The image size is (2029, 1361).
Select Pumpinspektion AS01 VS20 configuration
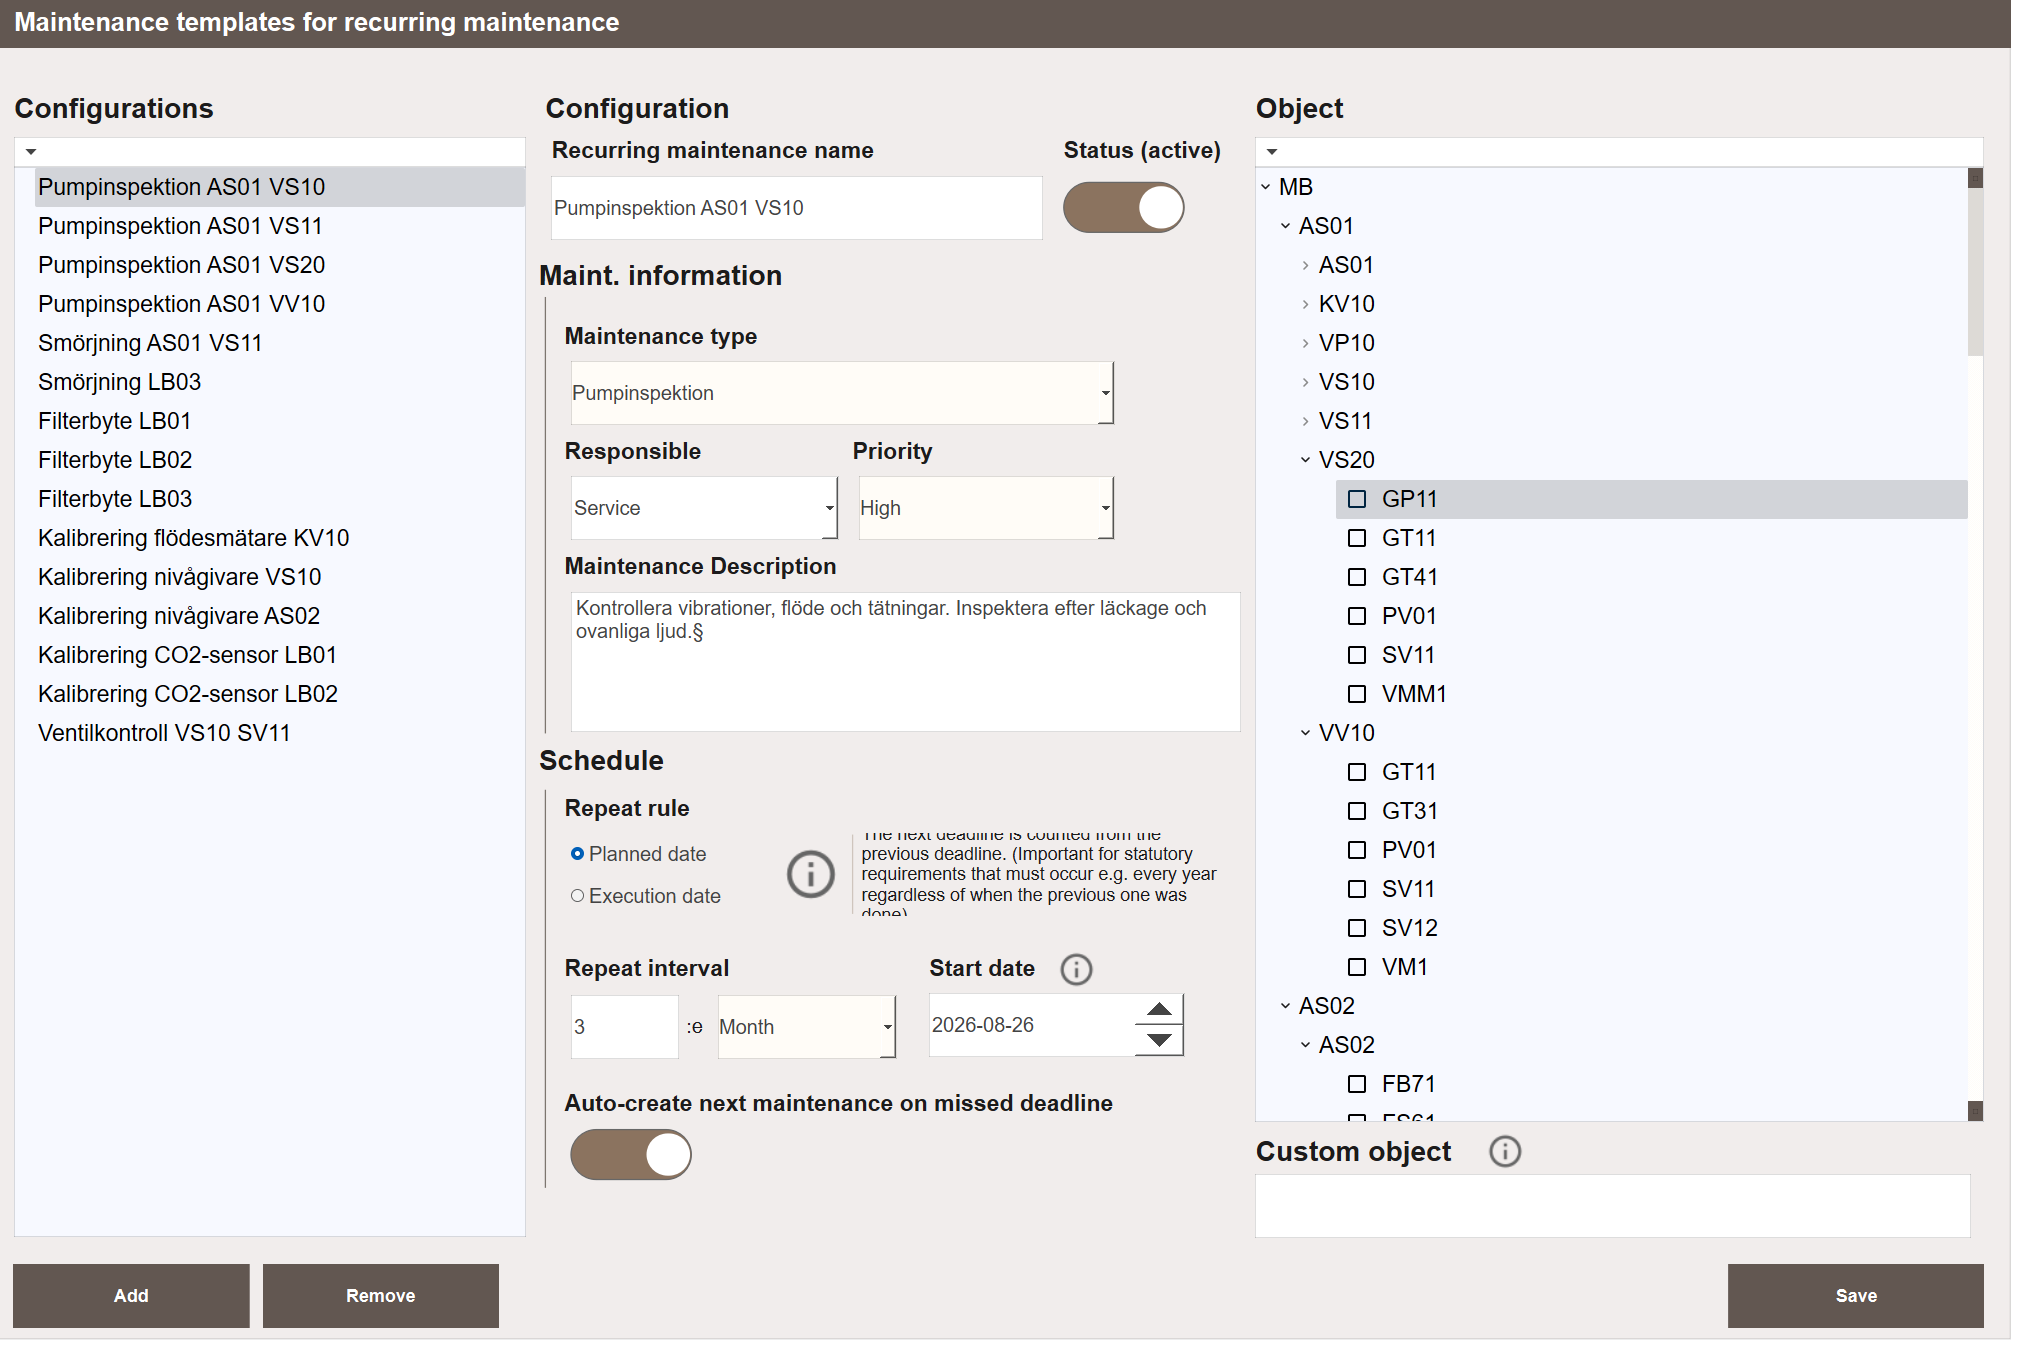pos(280,265)
